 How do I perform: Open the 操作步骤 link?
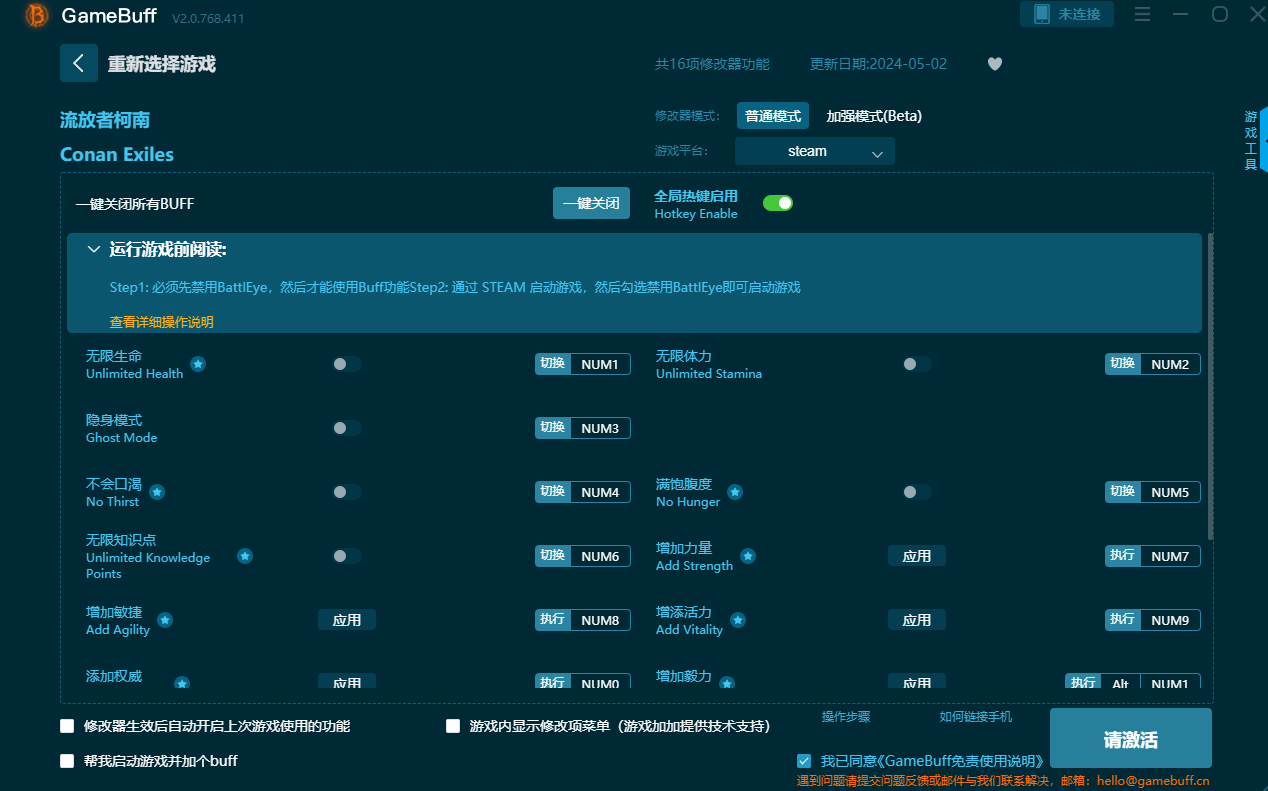(846, 717)
